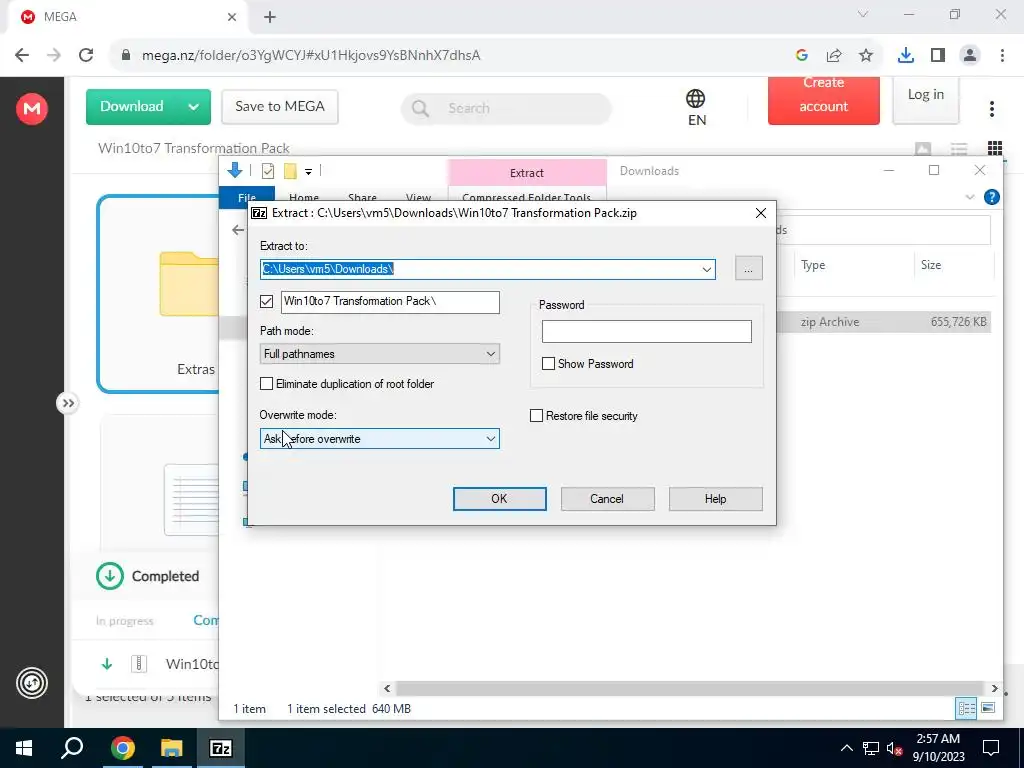This screenshot has height=768, width=1024.
Task: Open Explorer Share tab
Action: pos(362,197)
